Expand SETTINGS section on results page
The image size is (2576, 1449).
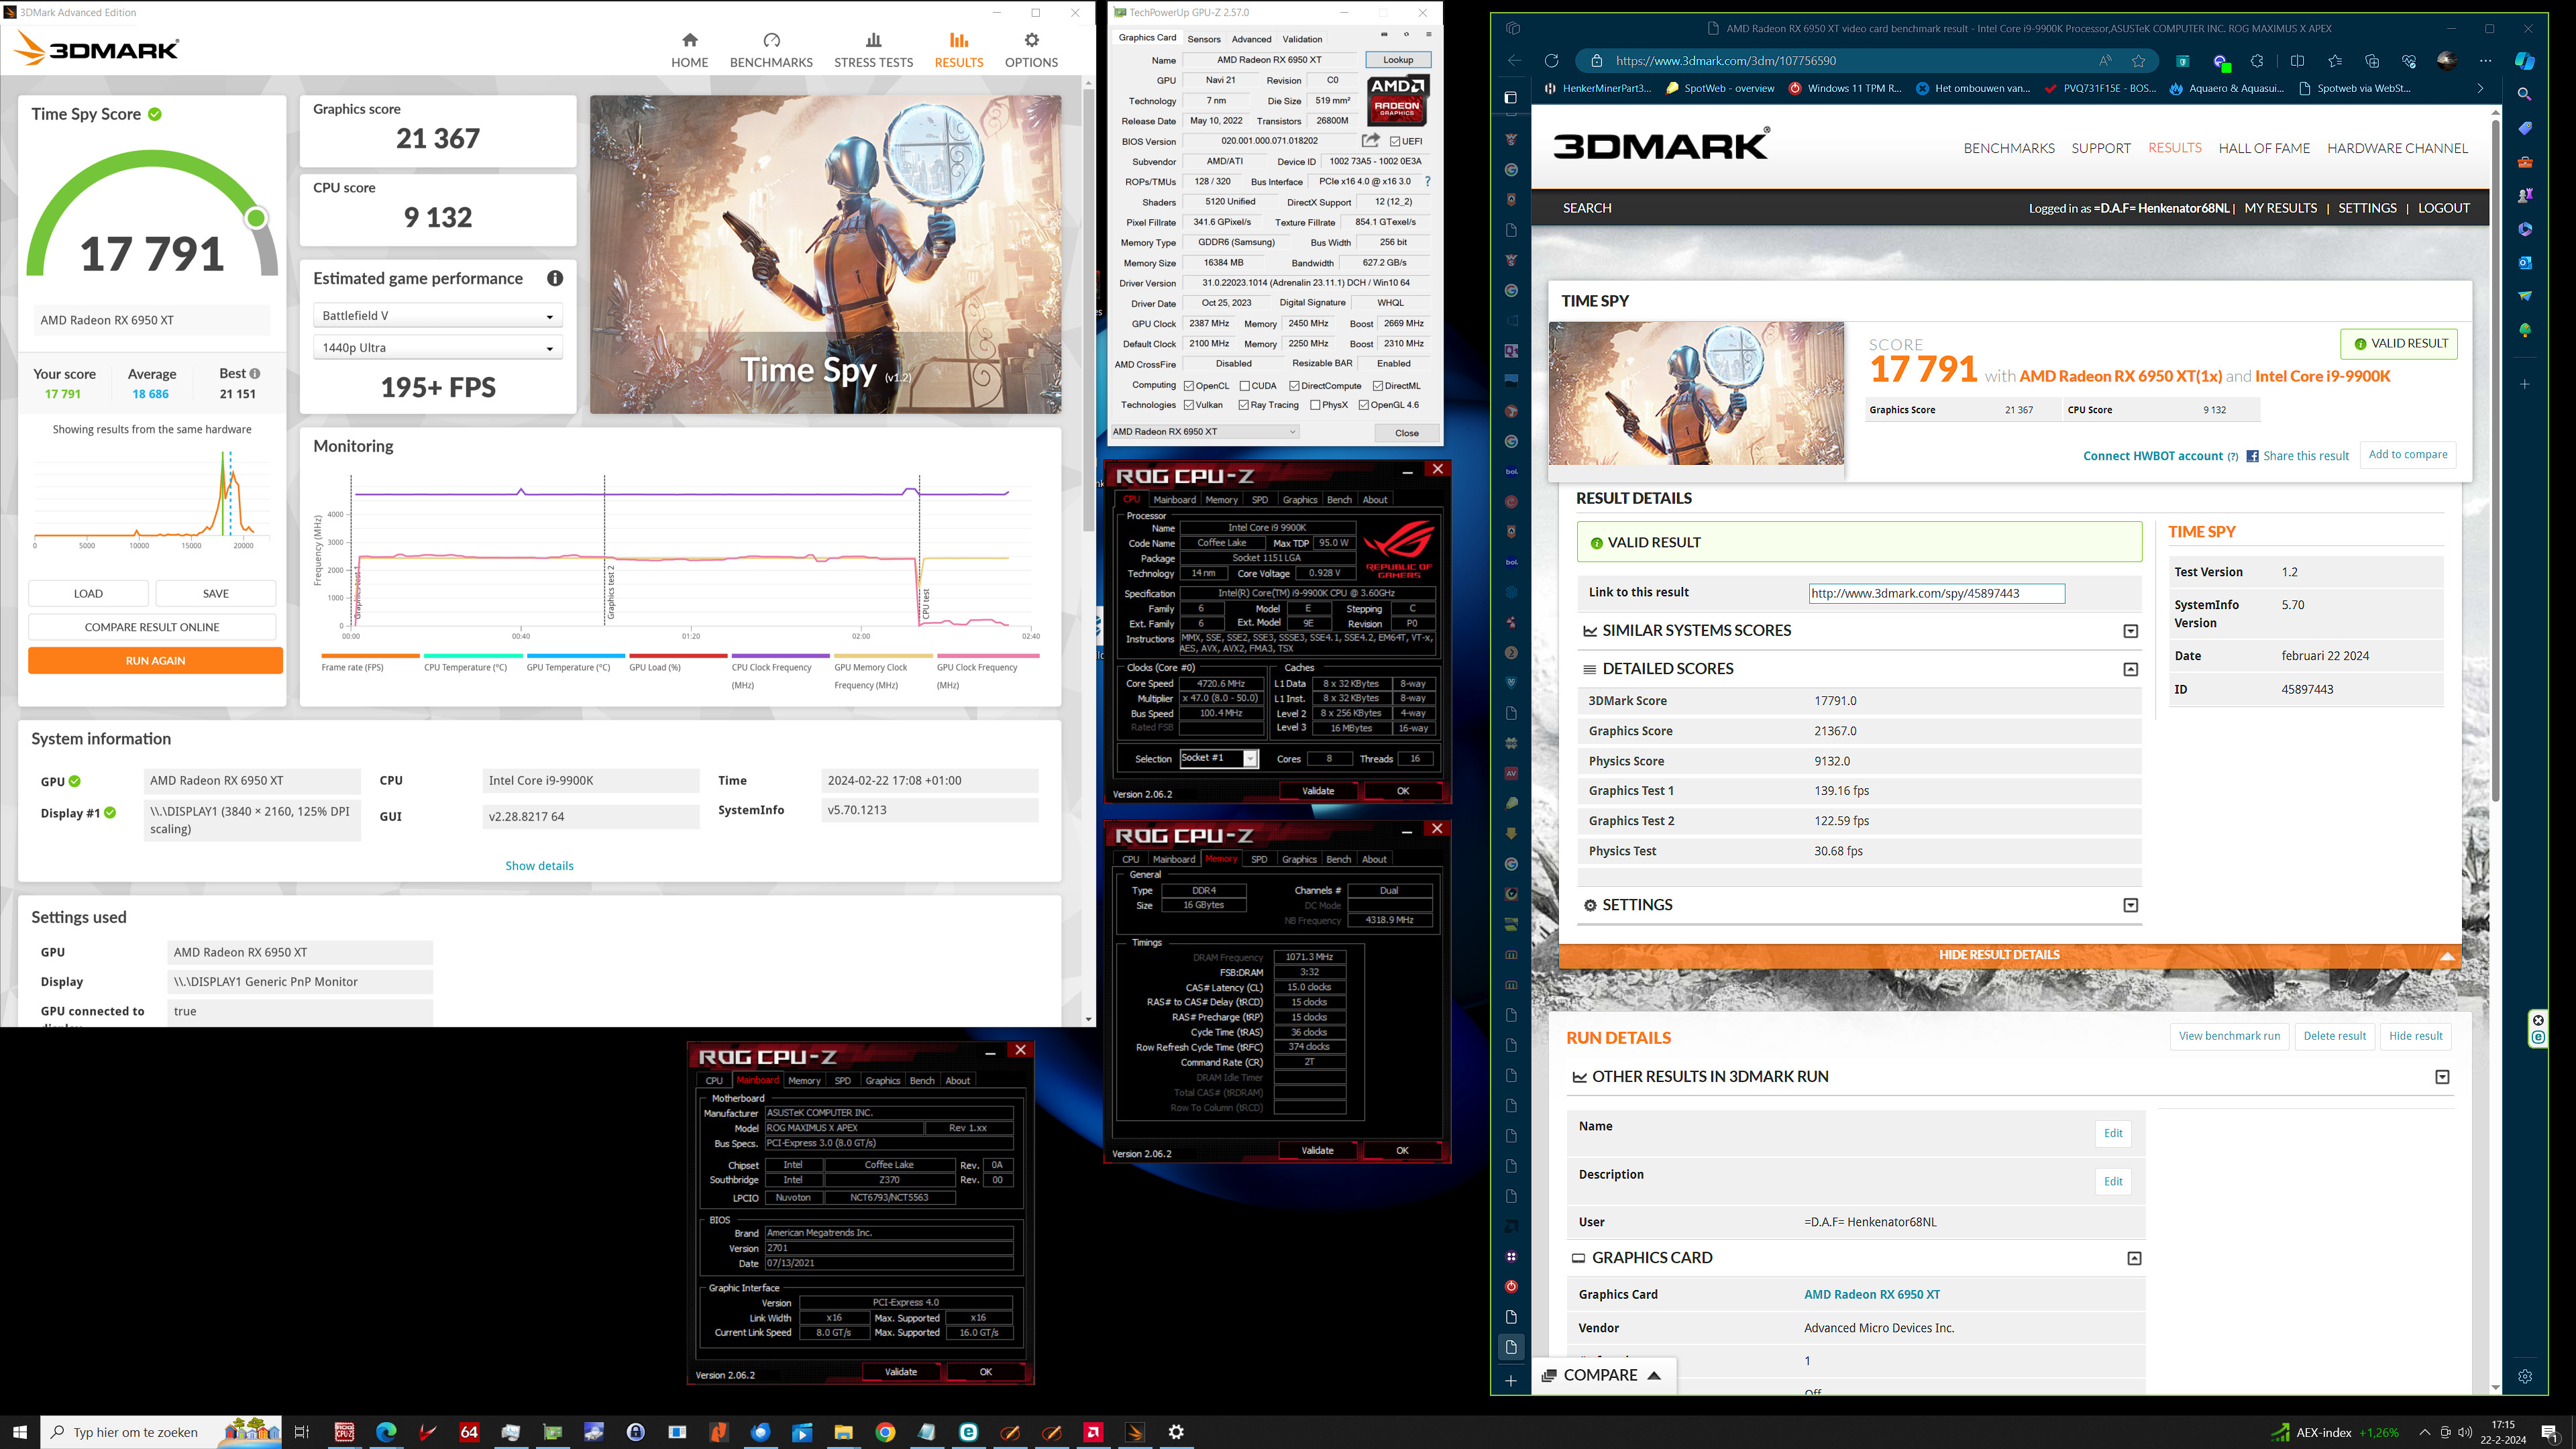[2131, 905]
